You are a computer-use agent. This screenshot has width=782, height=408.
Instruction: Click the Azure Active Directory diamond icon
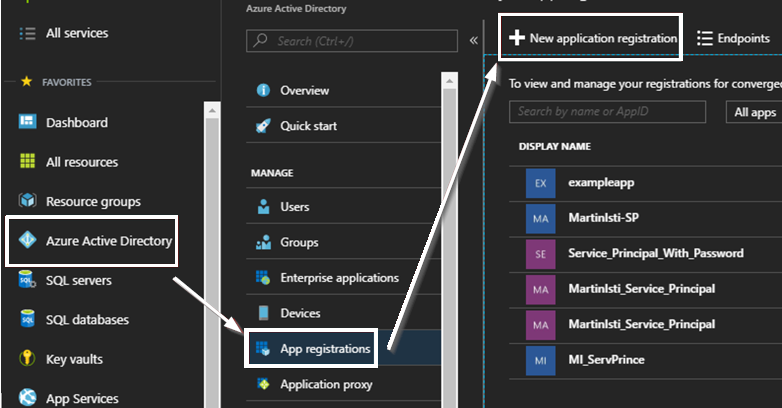coord(27,240)
